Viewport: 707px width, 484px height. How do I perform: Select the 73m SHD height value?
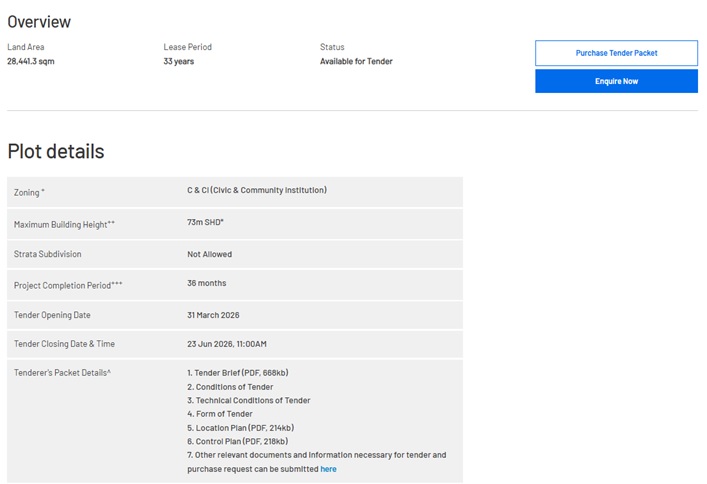205,223
